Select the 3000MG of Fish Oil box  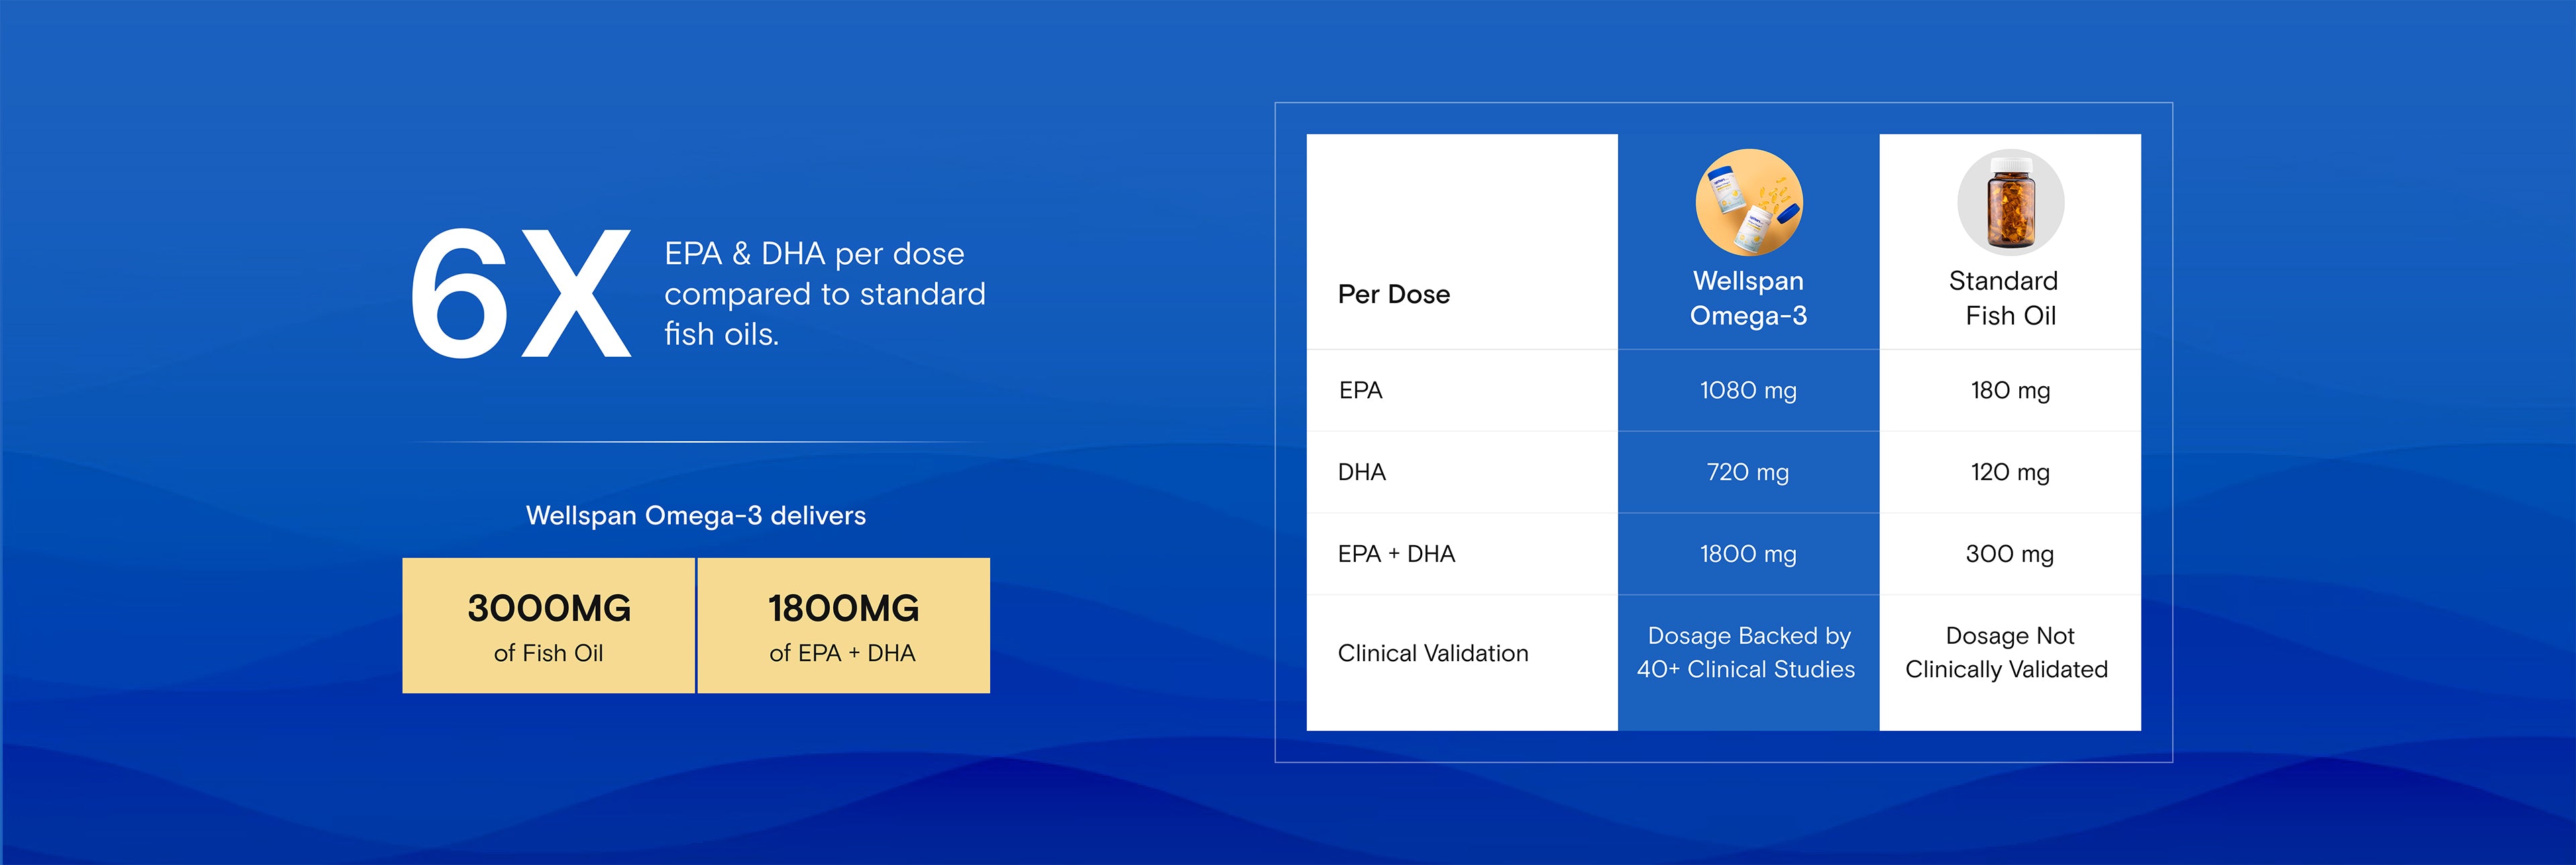tap(548, 626)
